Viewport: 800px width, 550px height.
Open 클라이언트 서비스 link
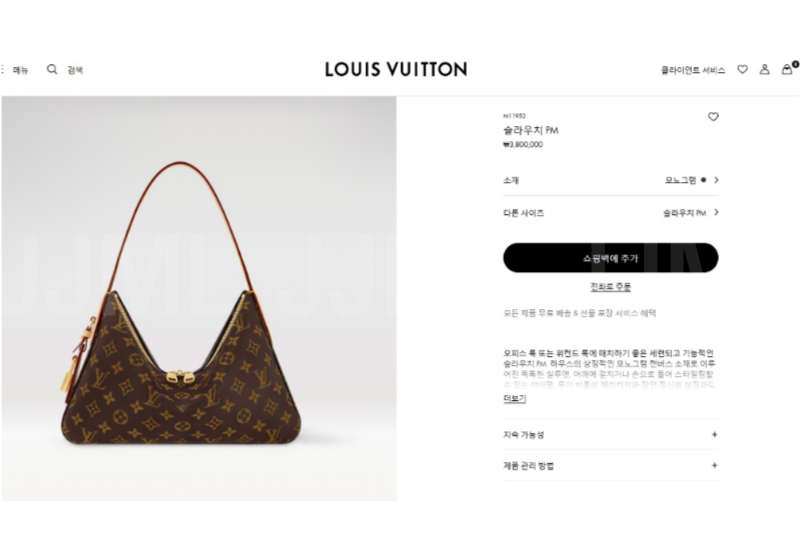[x=693, y=70]
